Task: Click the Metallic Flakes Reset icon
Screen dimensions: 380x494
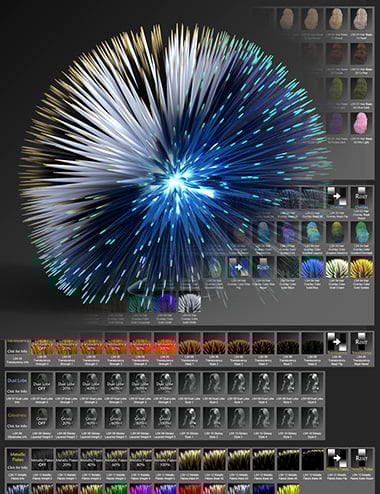Action: click(x=361, y=460)
